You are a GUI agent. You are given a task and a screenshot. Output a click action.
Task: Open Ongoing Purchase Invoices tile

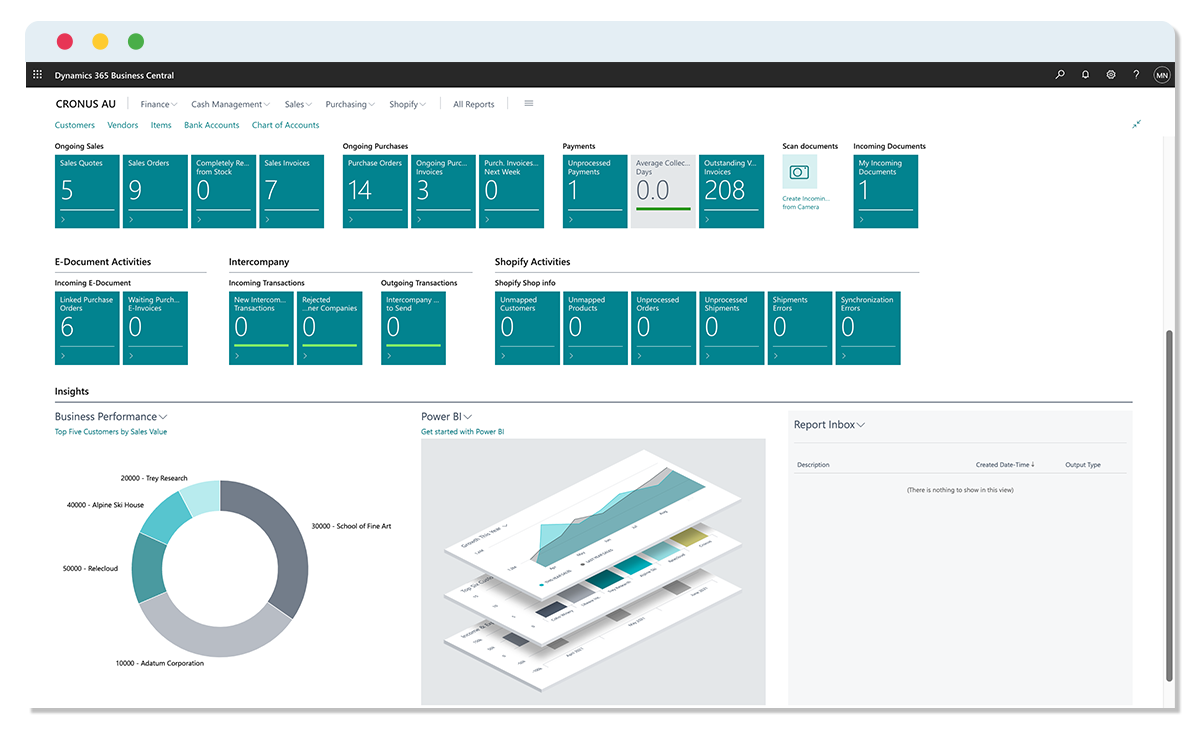click(443, 191)
